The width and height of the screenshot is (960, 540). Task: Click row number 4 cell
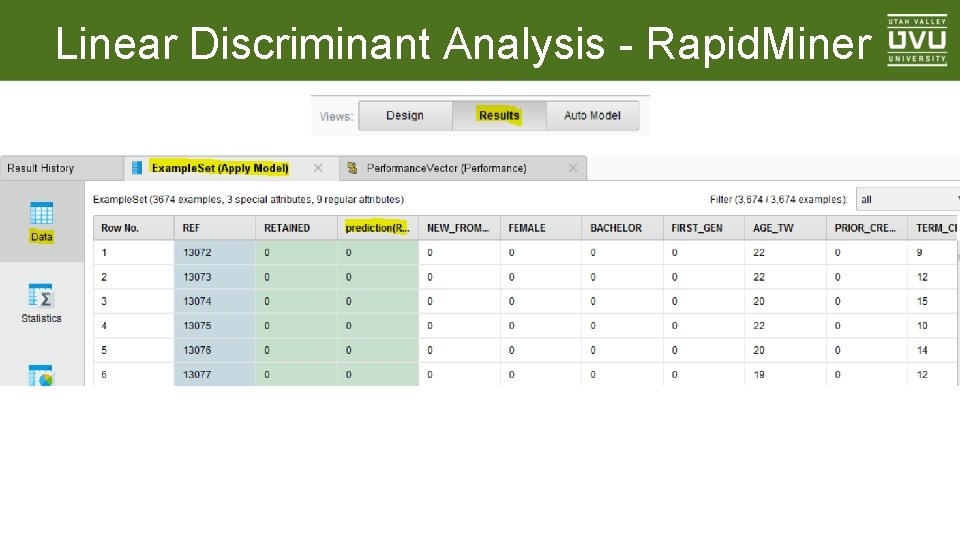[133, 326]
